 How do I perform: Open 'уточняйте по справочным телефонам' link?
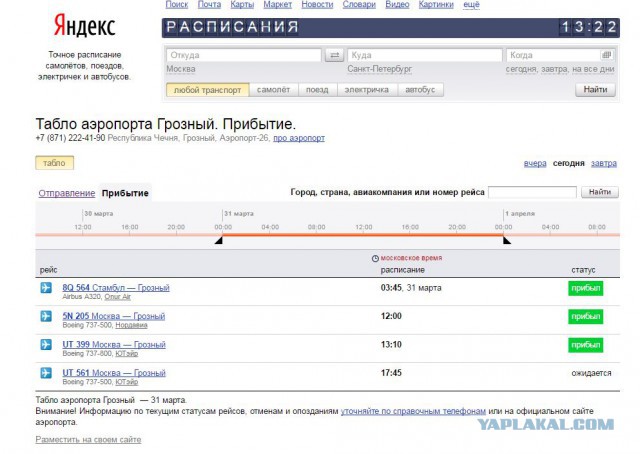413,411
